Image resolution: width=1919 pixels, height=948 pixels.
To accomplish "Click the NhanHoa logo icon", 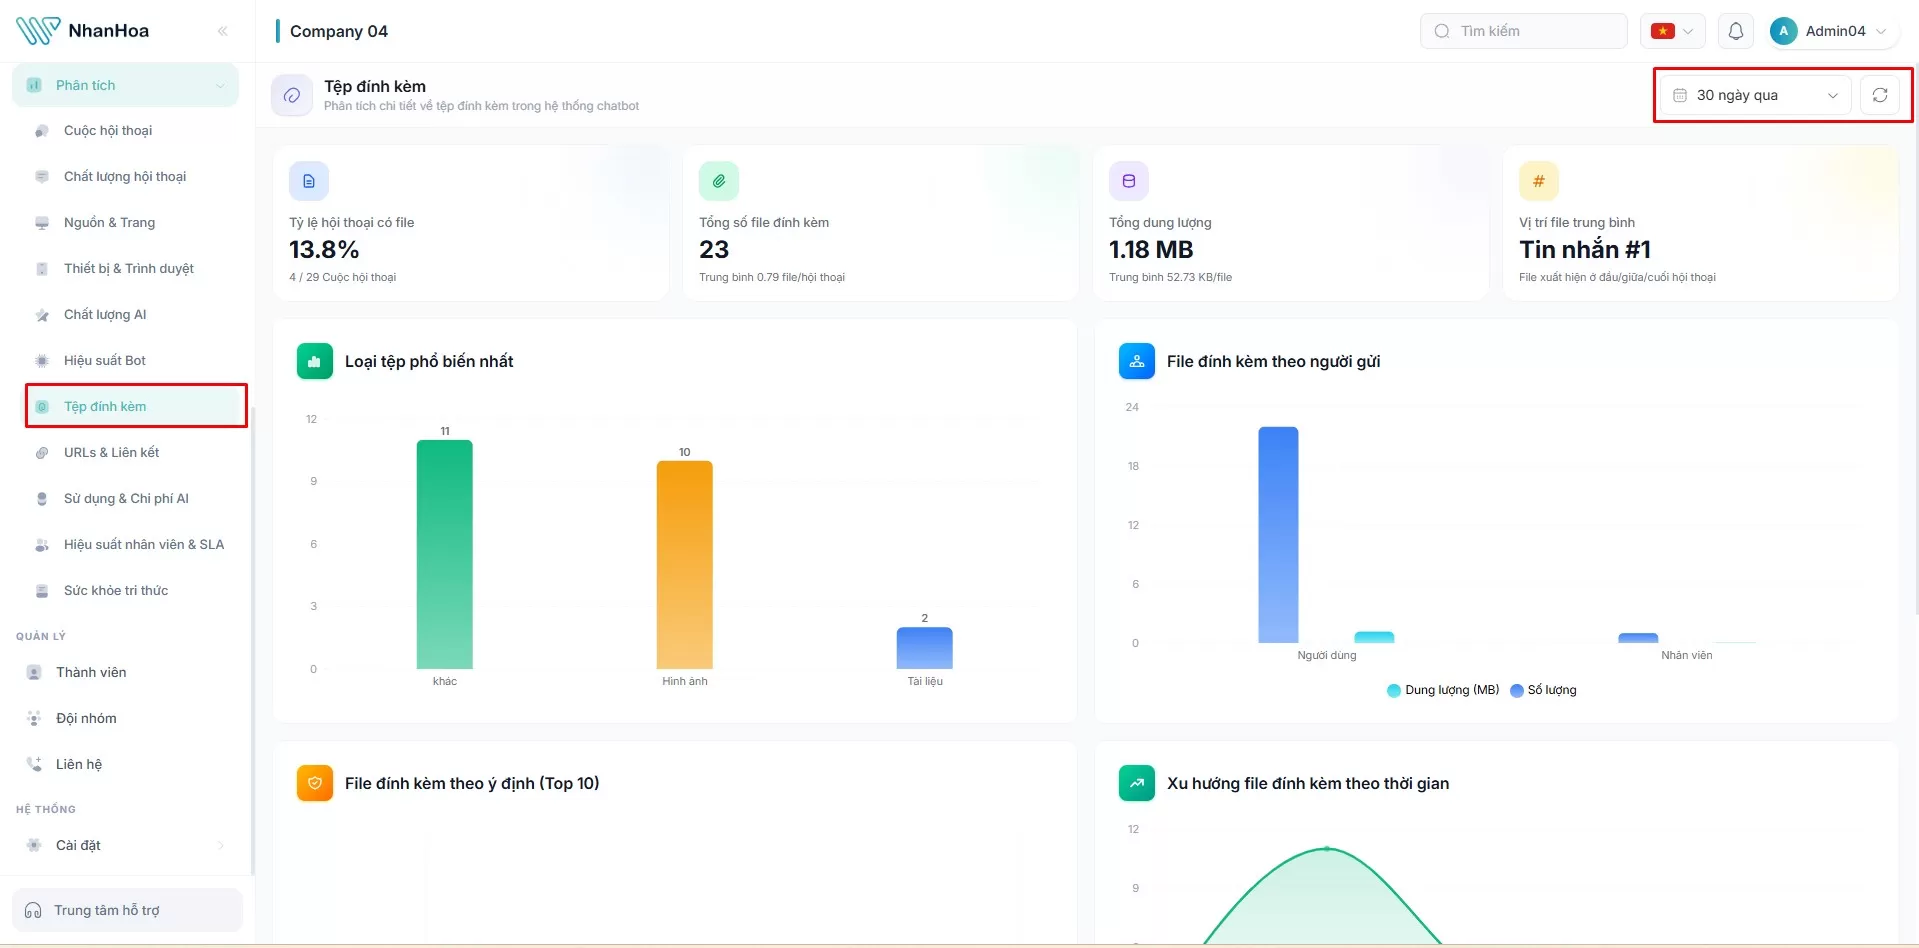I will coord(38,31).
